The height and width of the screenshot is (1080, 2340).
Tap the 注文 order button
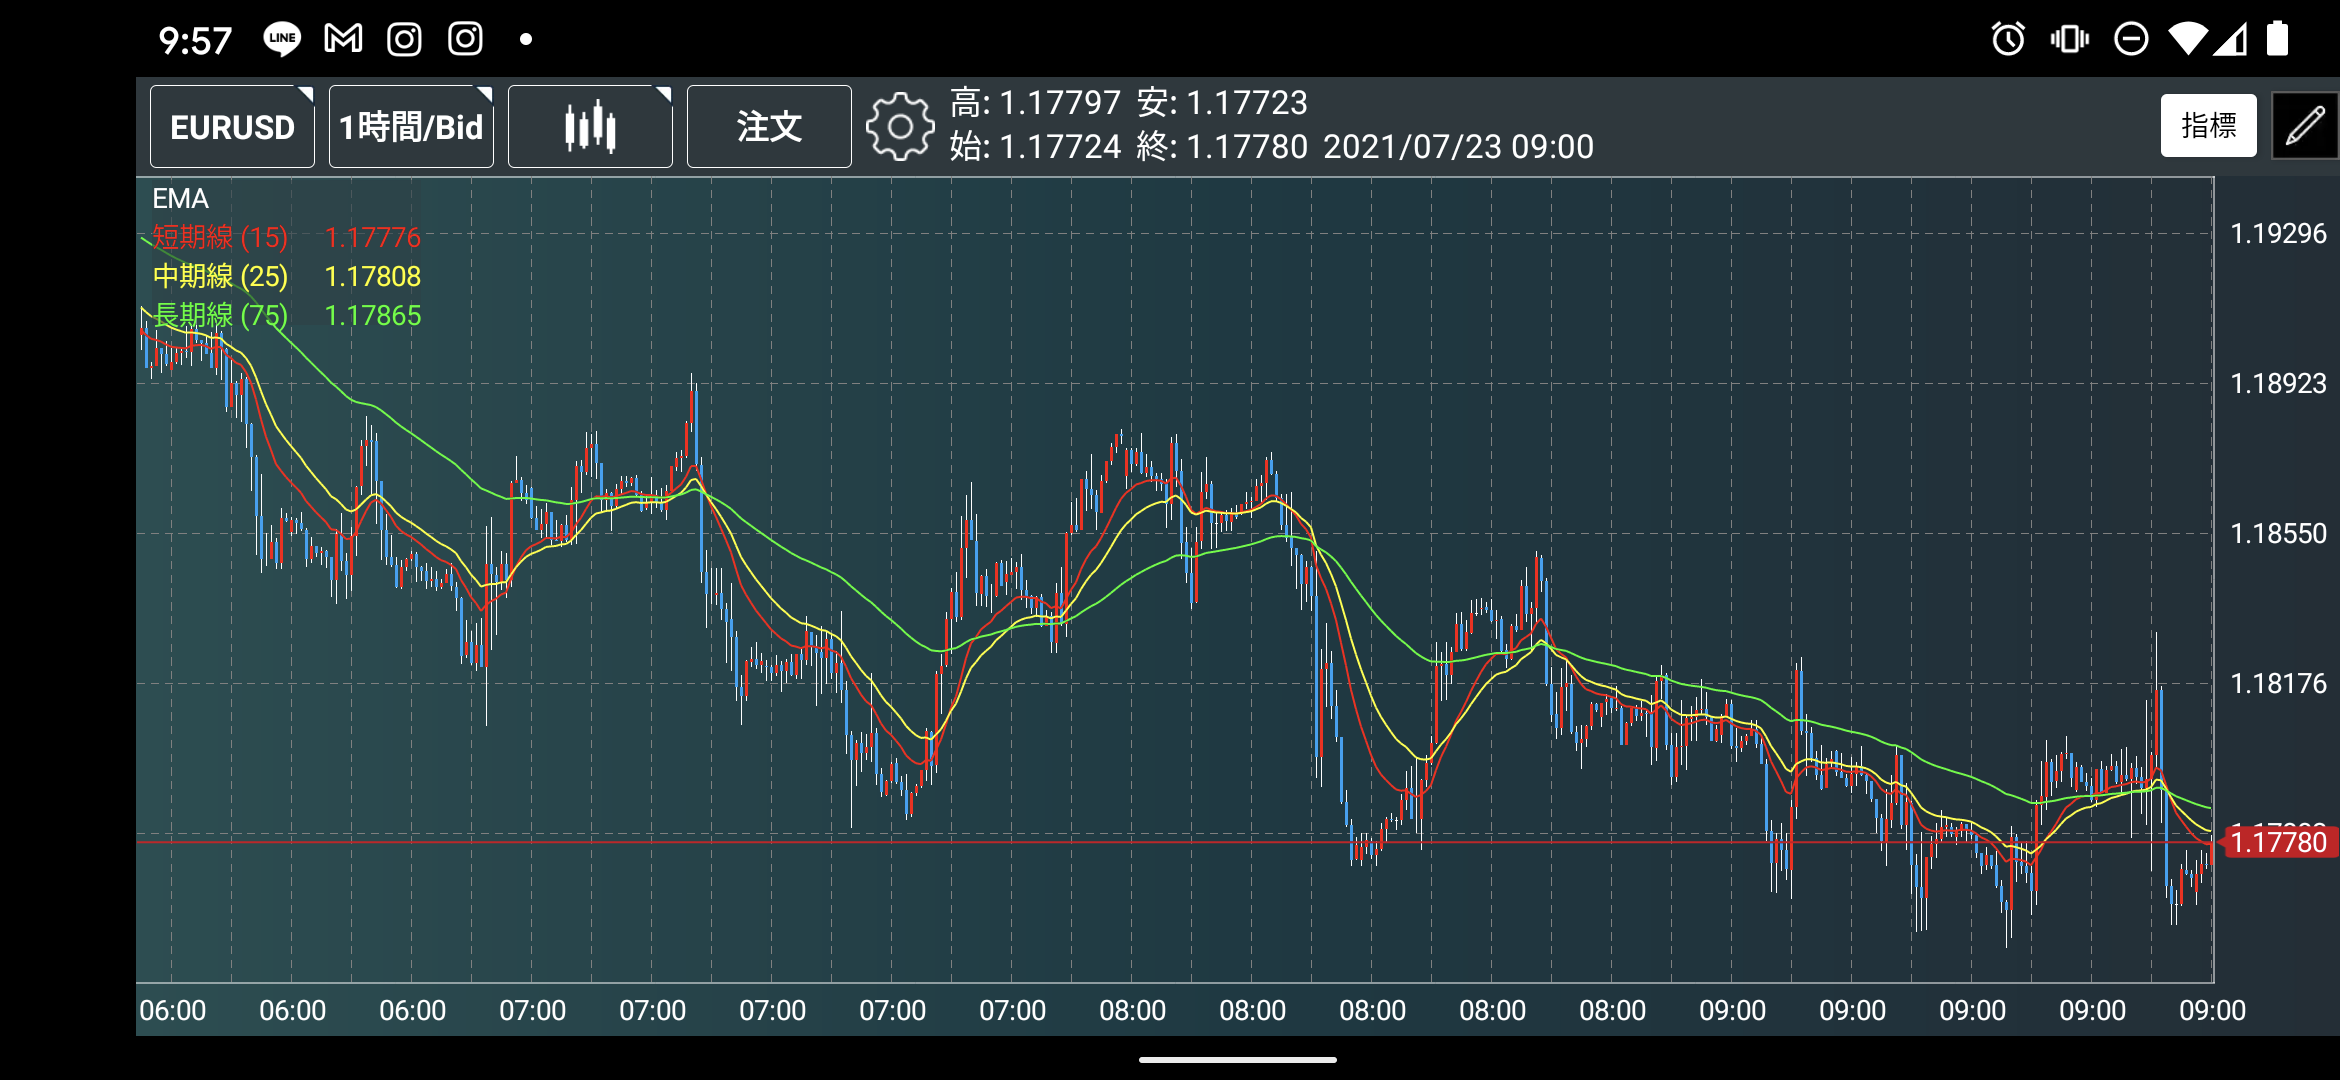[769, 126]
